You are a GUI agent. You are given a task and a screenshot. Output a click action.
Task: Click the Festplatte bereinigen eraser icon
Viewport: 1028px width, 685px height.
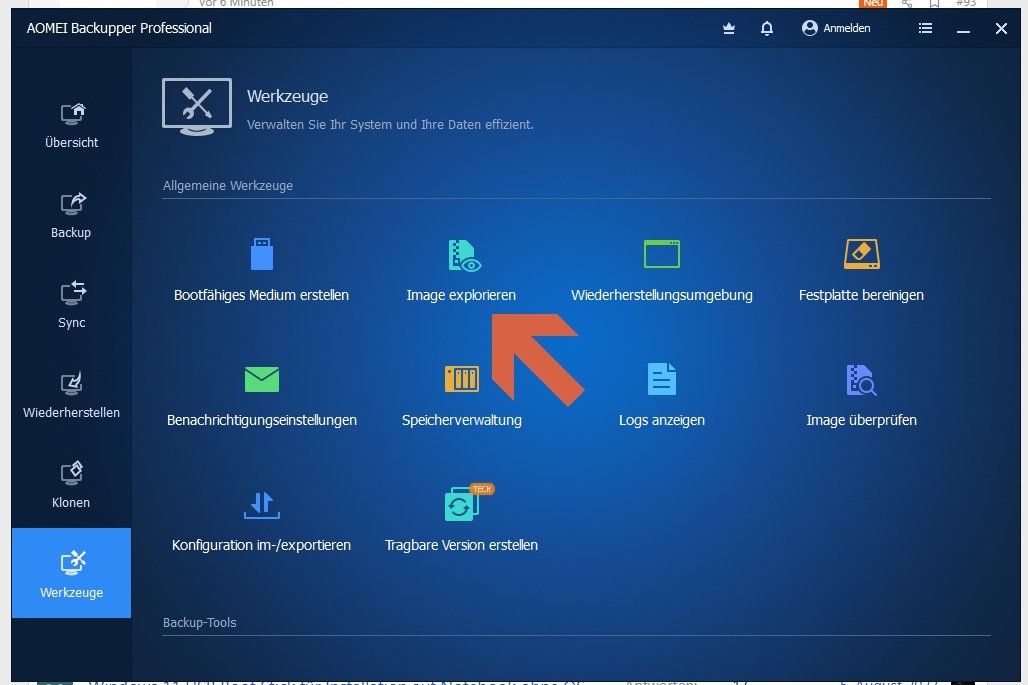[861, 254]
